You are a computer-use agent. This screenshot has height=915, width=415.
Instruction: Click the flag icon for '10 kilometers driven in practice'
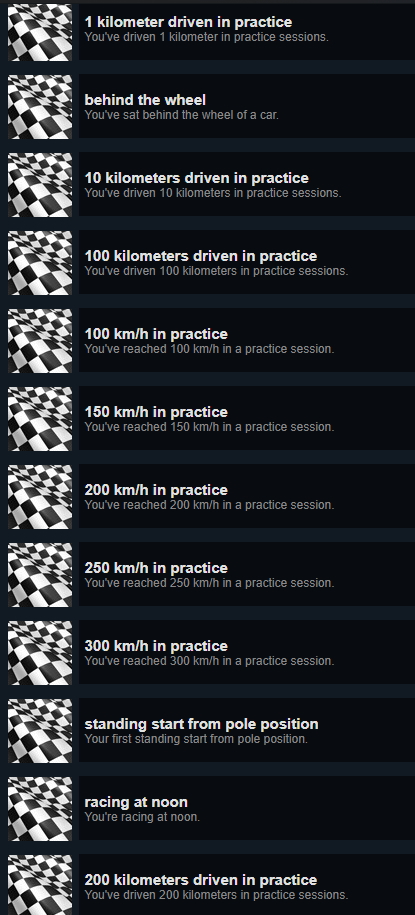coord(40,184)
